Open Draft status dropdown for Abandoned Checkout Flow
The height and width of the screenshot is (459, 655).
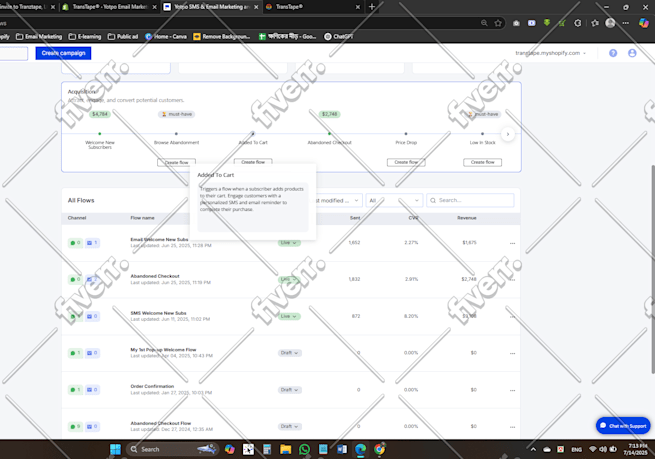(x=289, y=426)
